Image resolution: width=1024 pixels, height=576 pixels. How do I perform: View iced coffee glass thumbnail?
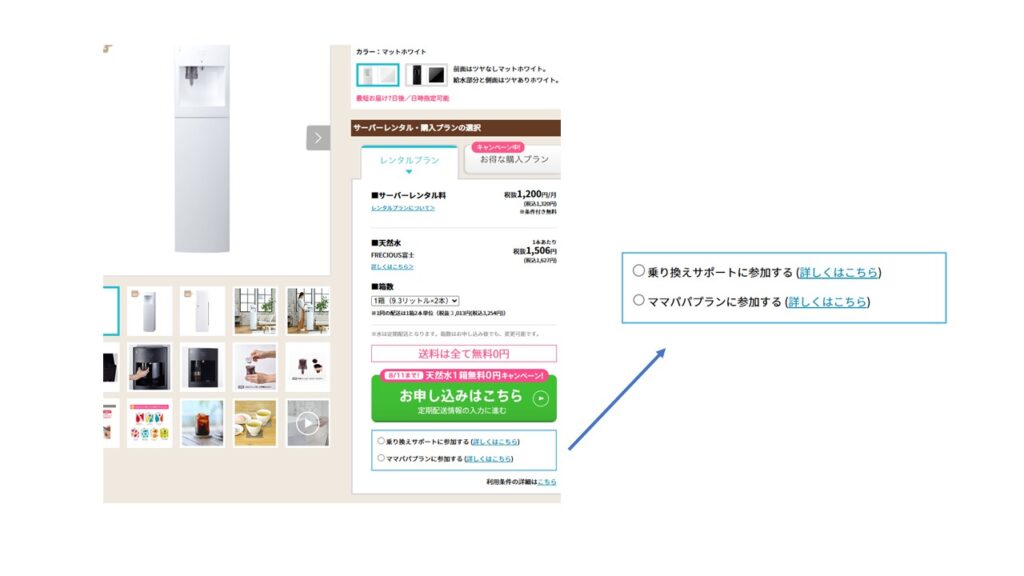click(202, 423)
